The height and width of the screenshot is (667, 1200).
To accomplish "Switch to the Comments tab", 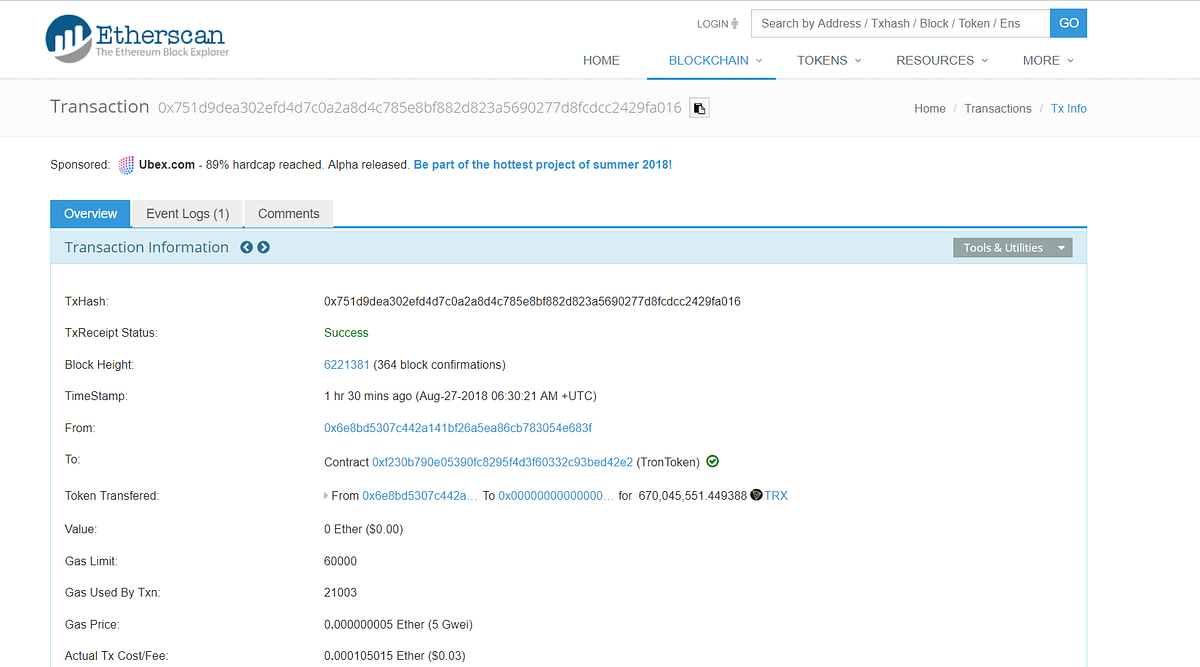I will pos(289,214).
